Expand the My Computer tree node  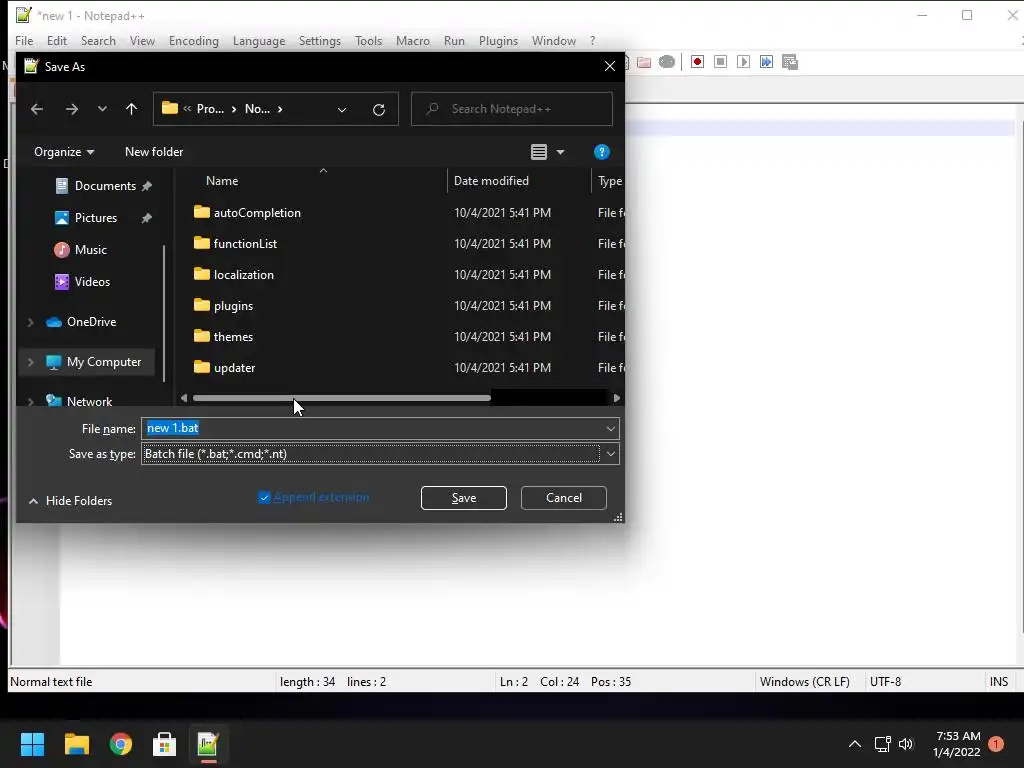(x=30, y=362)
